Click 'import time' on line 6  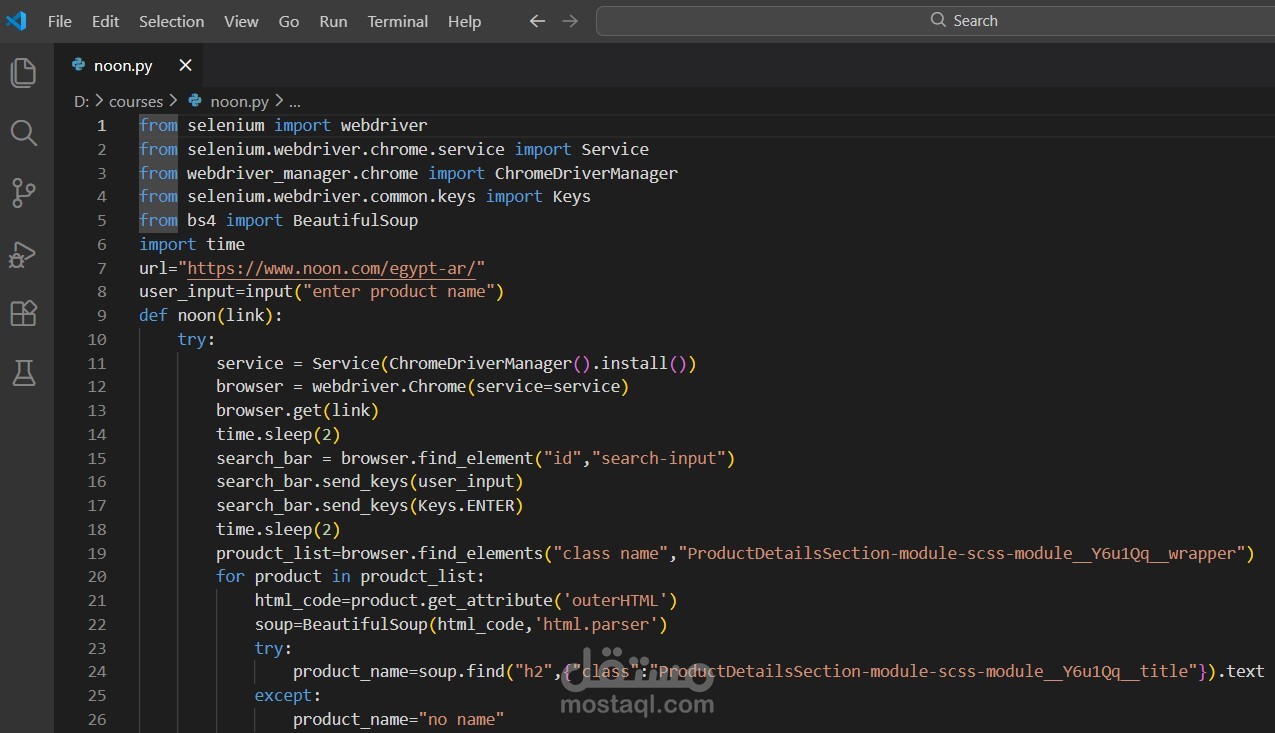pos(192,244)
